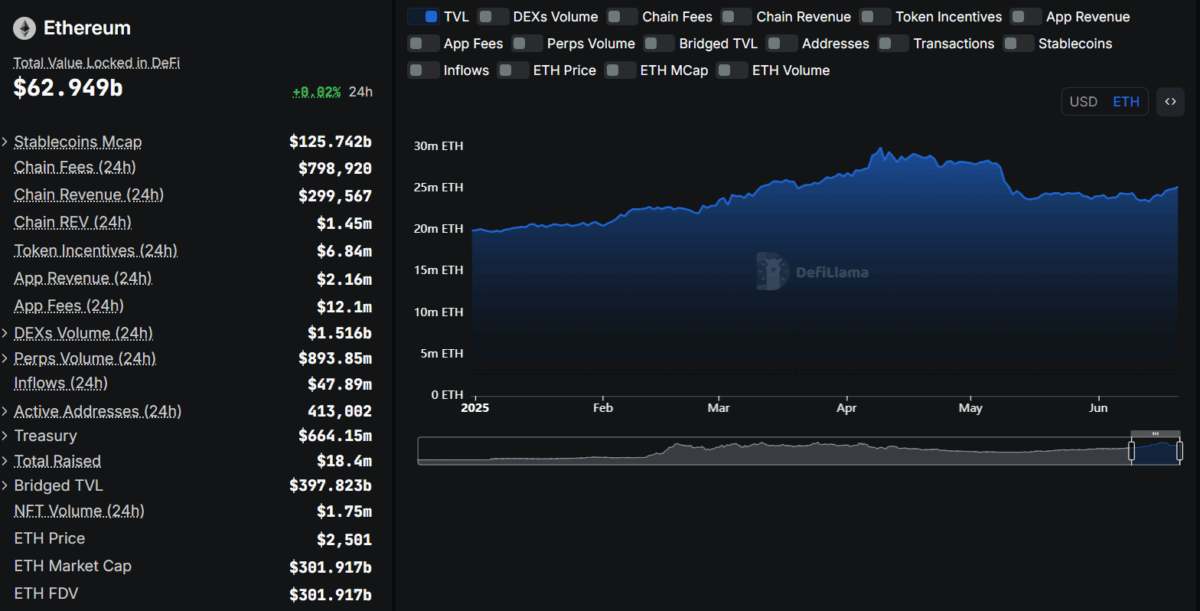Viewport: 1200px width, 611px height.
Task: Click the $125.742b stablecoins value
Action: (x=331, y=142)
